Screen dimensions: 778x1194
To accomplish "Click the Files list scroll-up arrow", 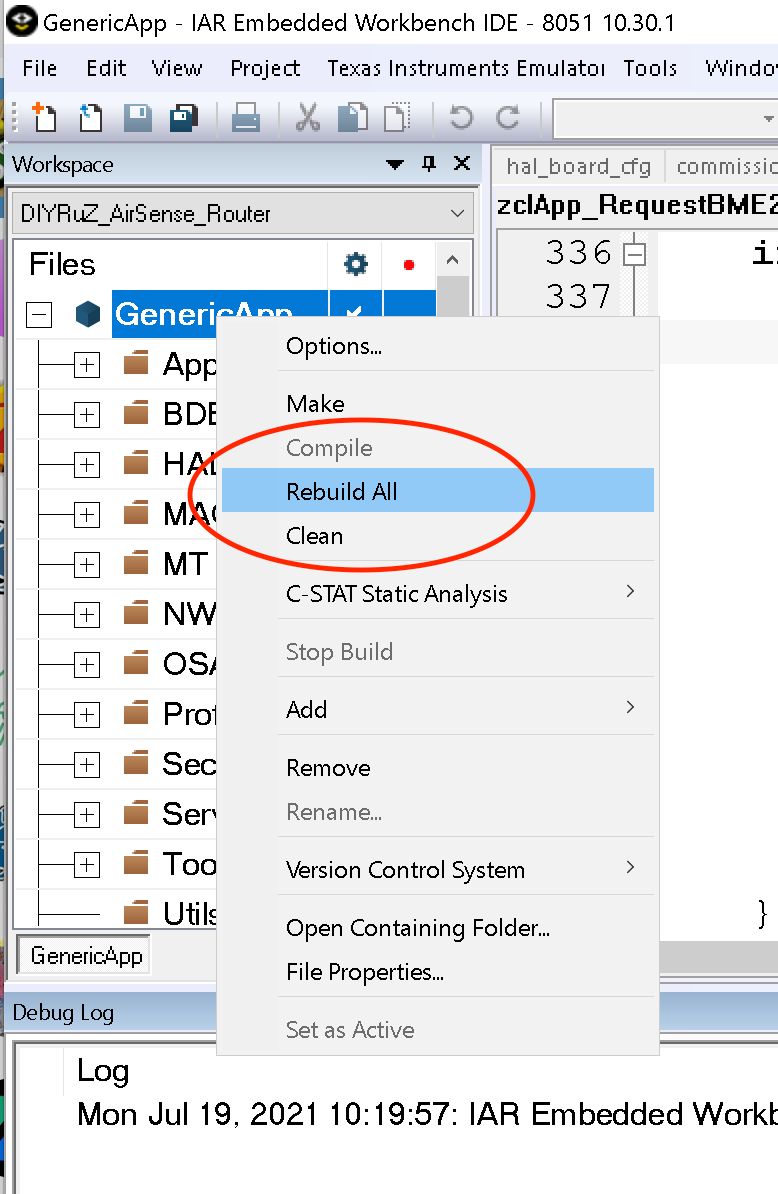I will 452,260.
